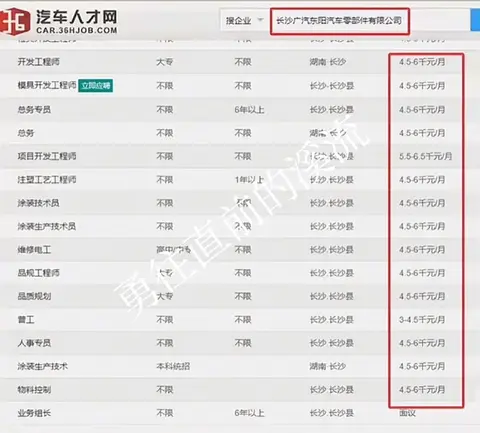Click the 本科统招 education cell
This screenshot has width=480, height=433.
[x=173, y=366]
